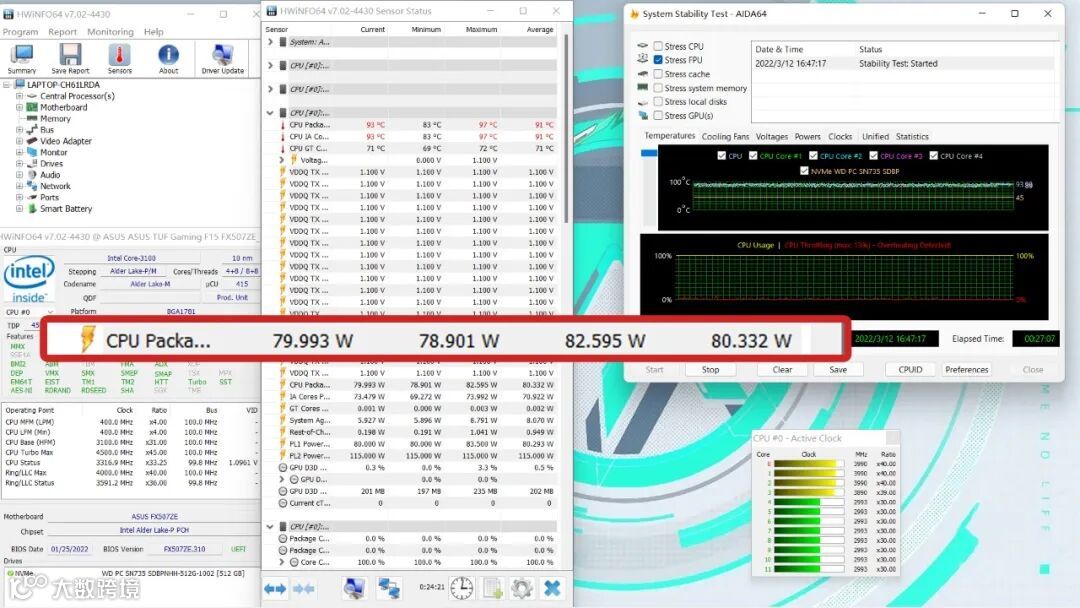Toggle NVMe WD PC SN735 graph checkbox
This screenshot has height=608, width=1080.
click(804, 171)
